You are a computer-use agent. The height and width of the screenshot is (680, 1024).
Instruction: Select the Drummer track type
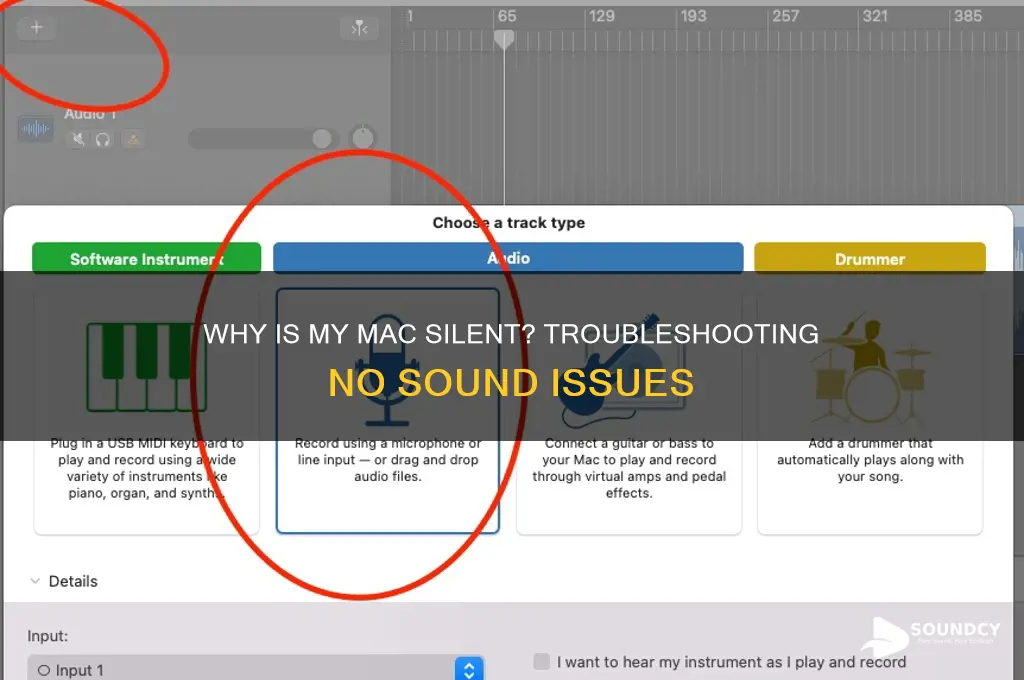pos(870,259)
